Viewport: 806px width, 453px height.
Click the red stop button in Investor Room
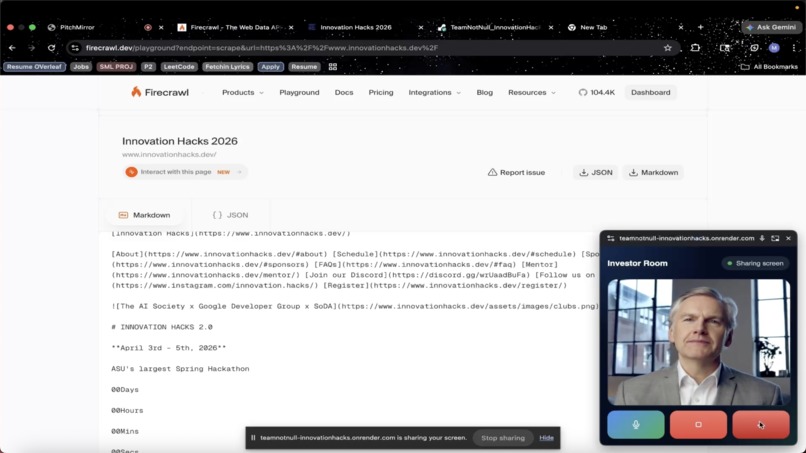698,425
